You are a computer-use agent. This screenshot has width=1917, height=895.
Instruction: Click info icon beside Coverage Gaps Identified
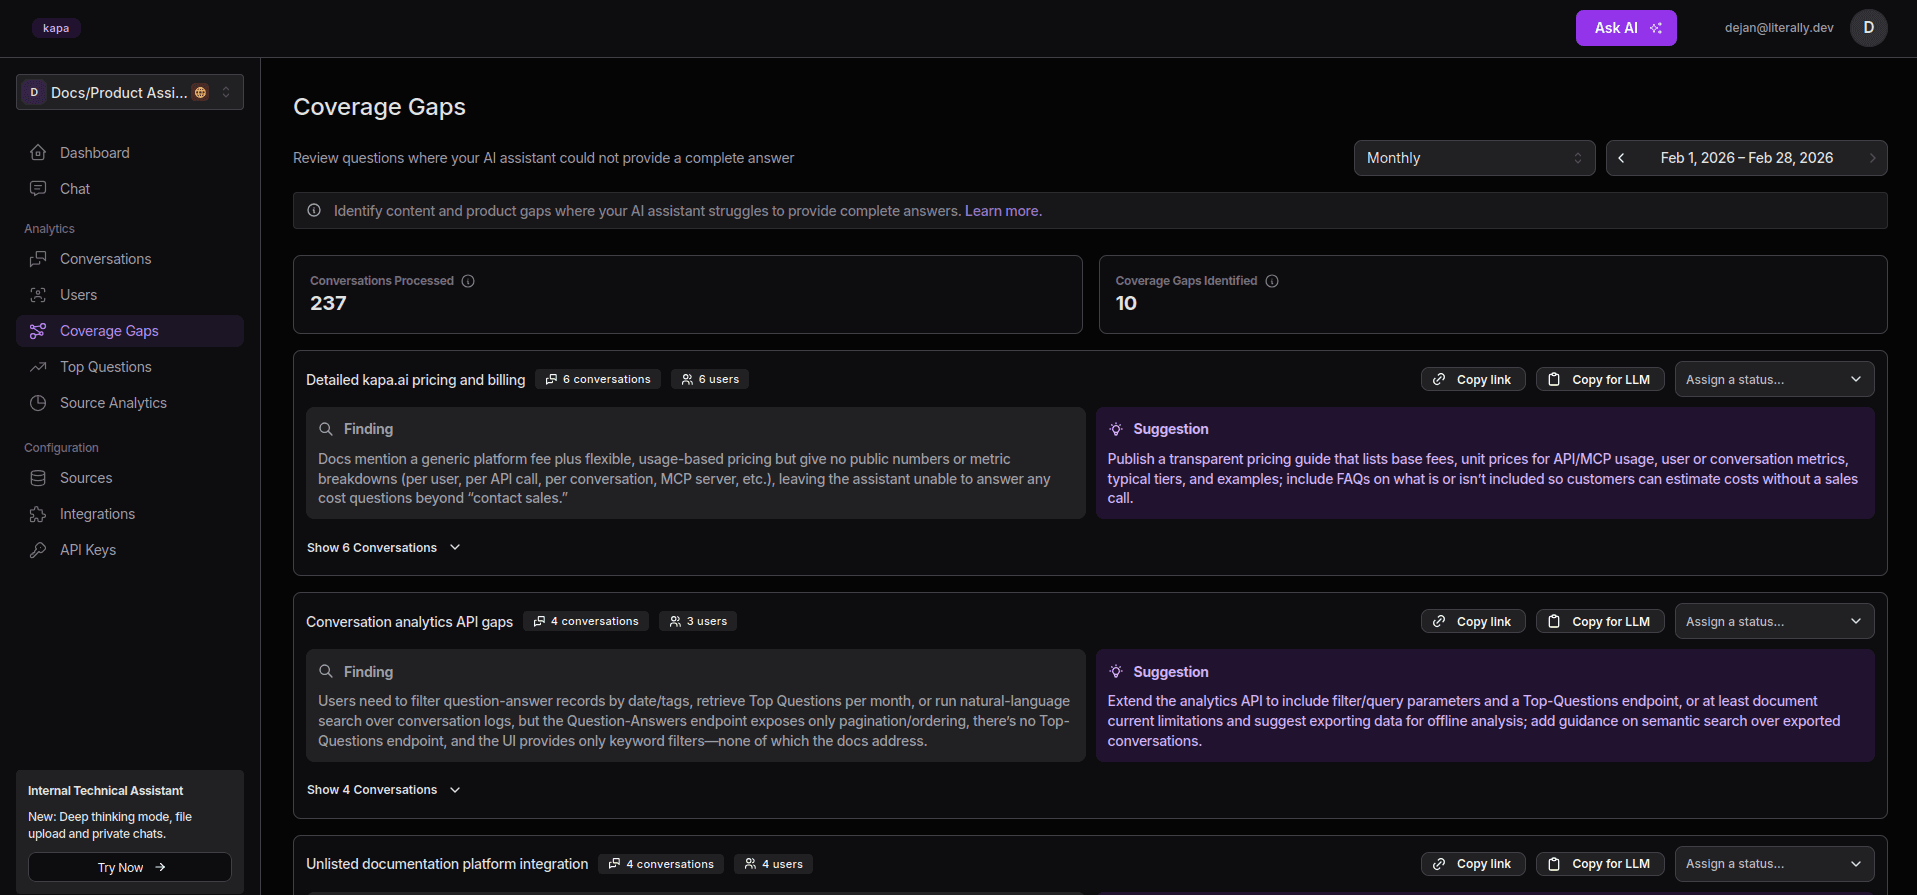pyautogui.click(x=1272, y=281)
